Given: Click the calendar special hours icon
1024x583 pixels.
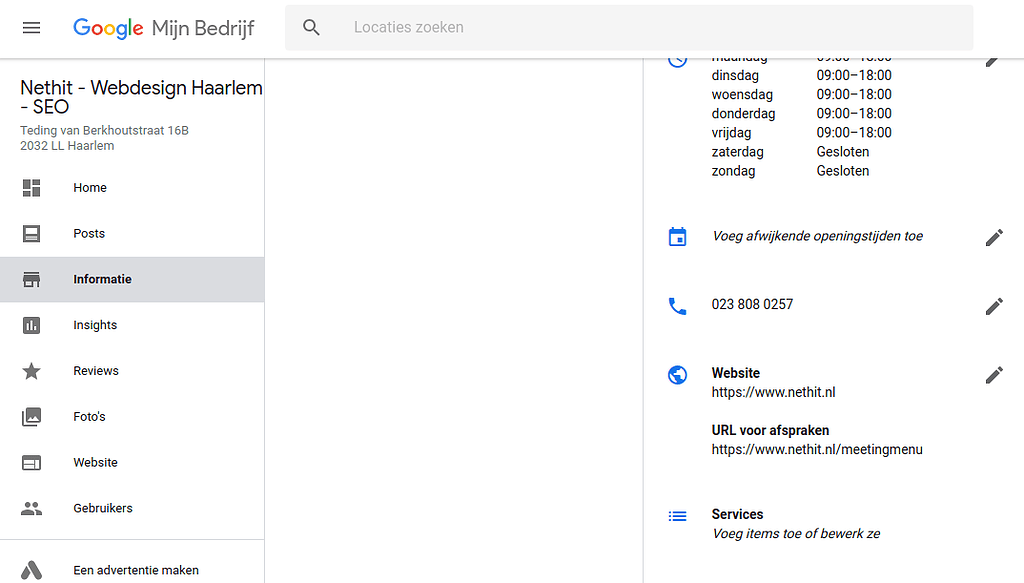Looking at the screenshot, I should (x=677, y=236).
